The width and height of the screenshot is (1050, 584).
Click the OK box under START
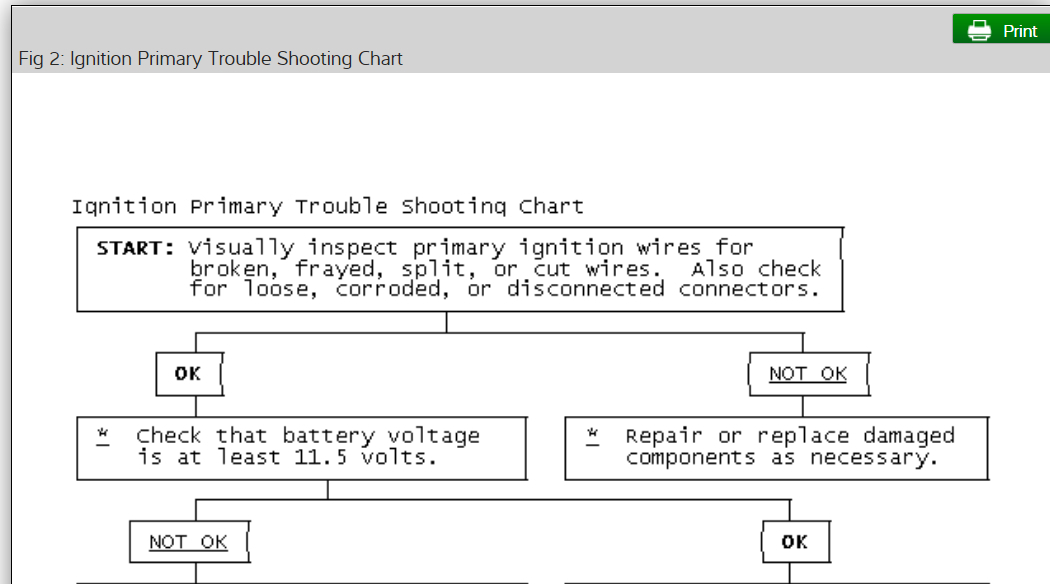point(190,374)
